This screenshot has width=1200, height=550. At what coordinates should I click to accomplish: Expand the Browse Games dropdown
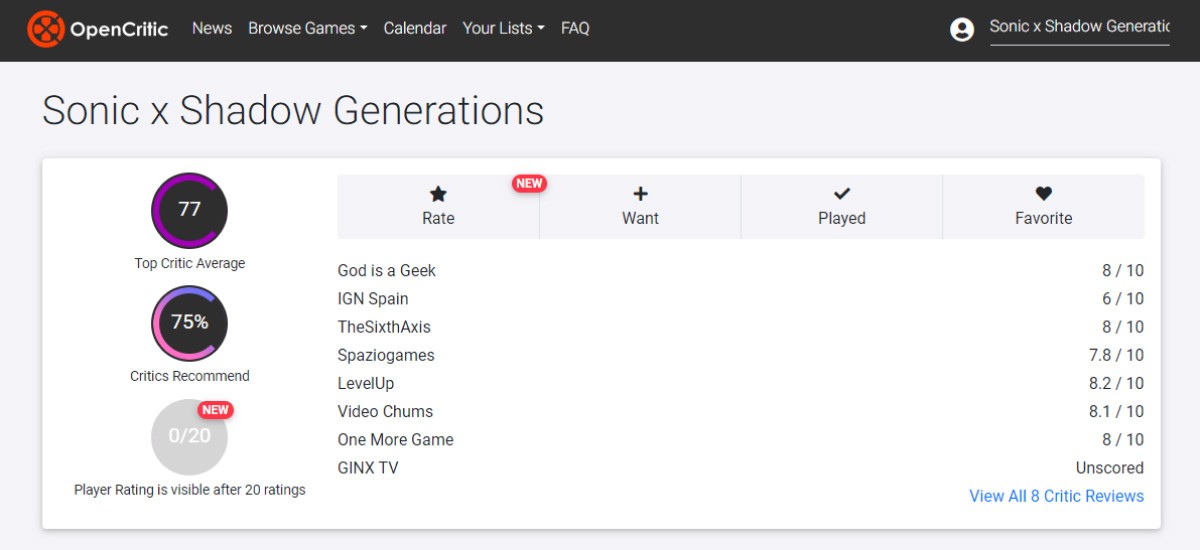308,28
